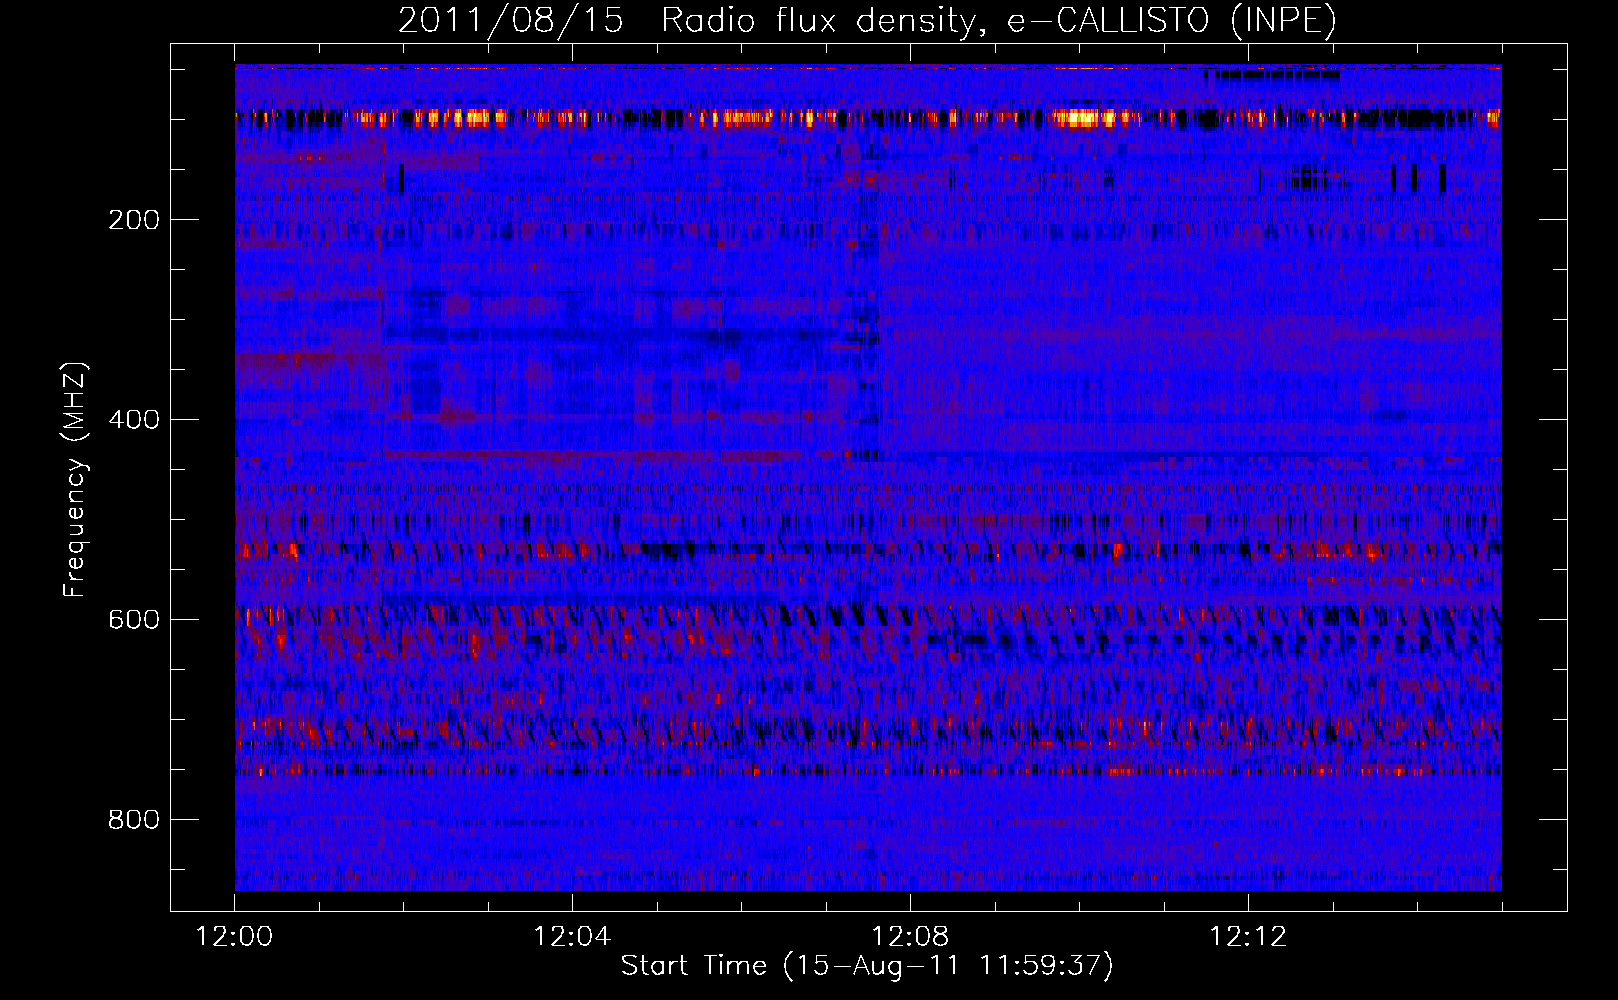Click the bright yellow burst near 12:10

(1083, 118)
